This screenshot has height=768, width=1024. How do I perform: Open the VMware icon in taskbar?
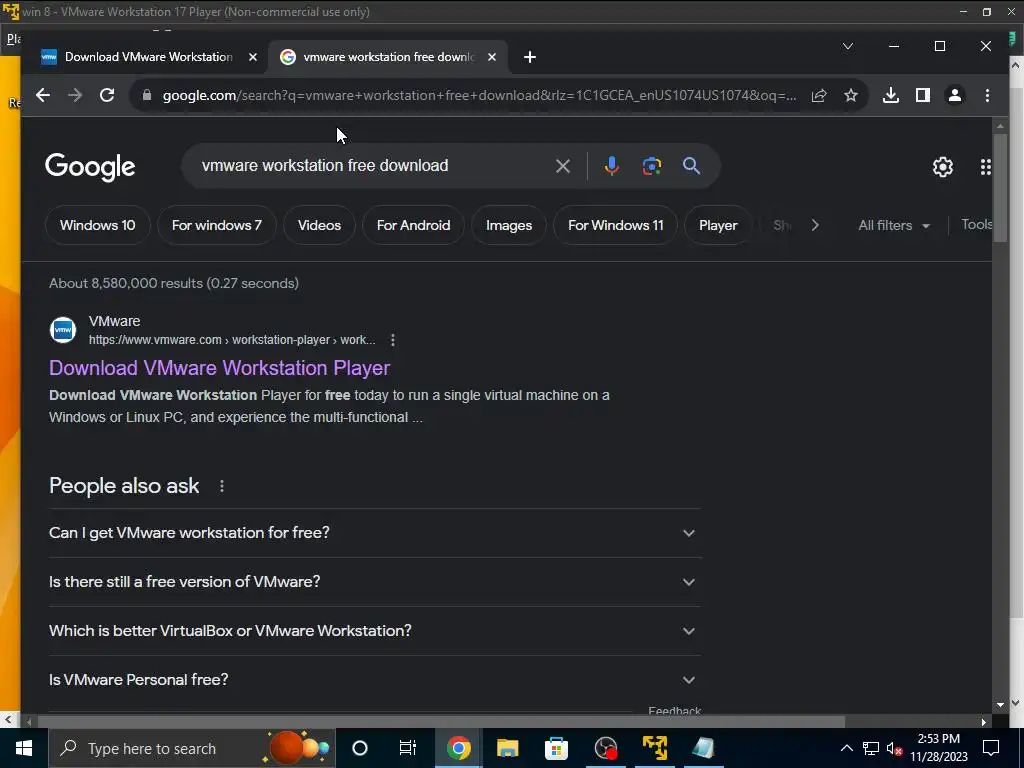(654, 748)
